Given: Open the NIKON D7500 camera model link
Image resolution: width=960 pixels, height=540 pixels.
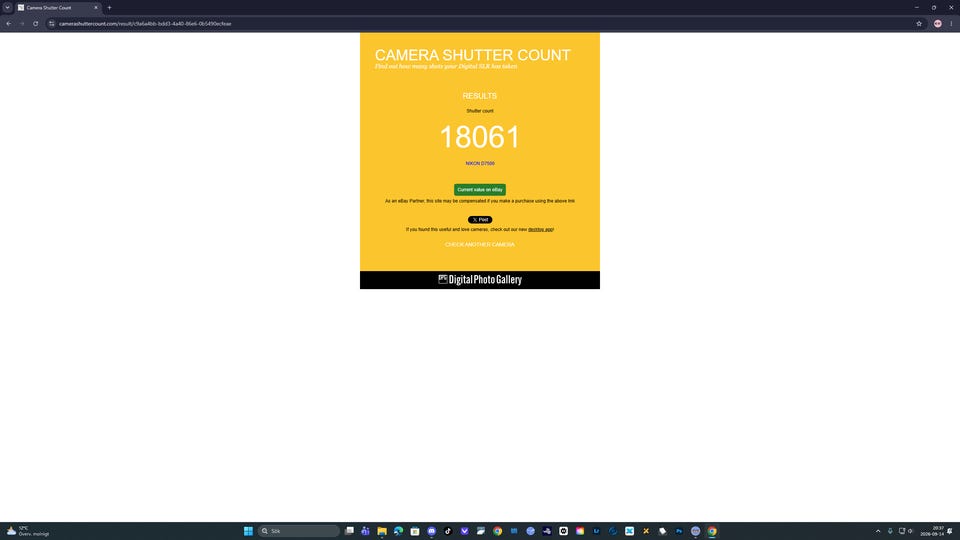Looking at the screenshot, I should [480, 163].
